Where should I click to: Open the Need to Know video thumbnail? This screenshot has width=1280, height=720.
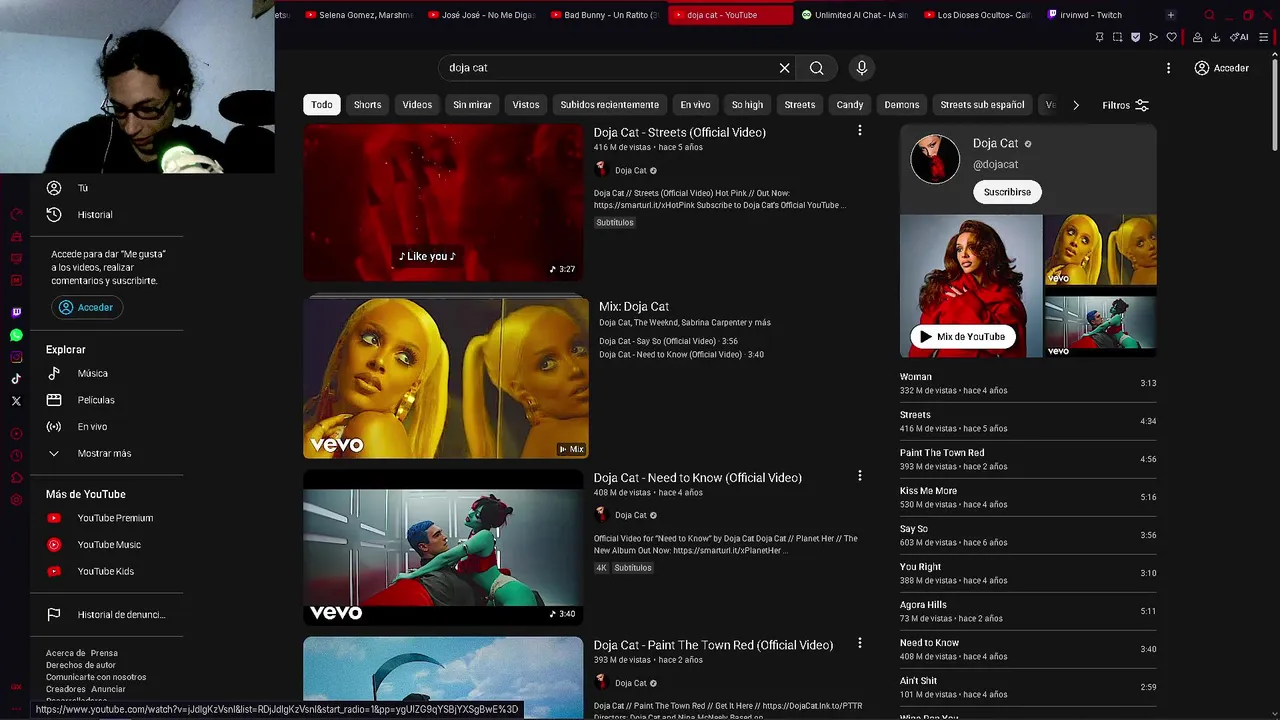[x=443, y=548]
